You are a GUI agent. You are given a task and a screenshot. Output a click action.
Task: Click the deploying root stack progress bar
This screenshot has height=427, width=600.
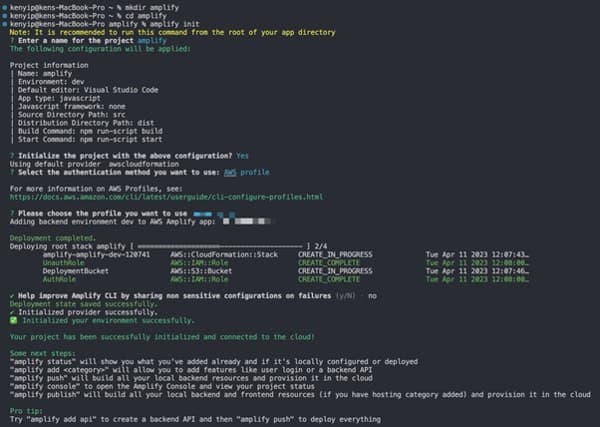click(x=220, y=246)
